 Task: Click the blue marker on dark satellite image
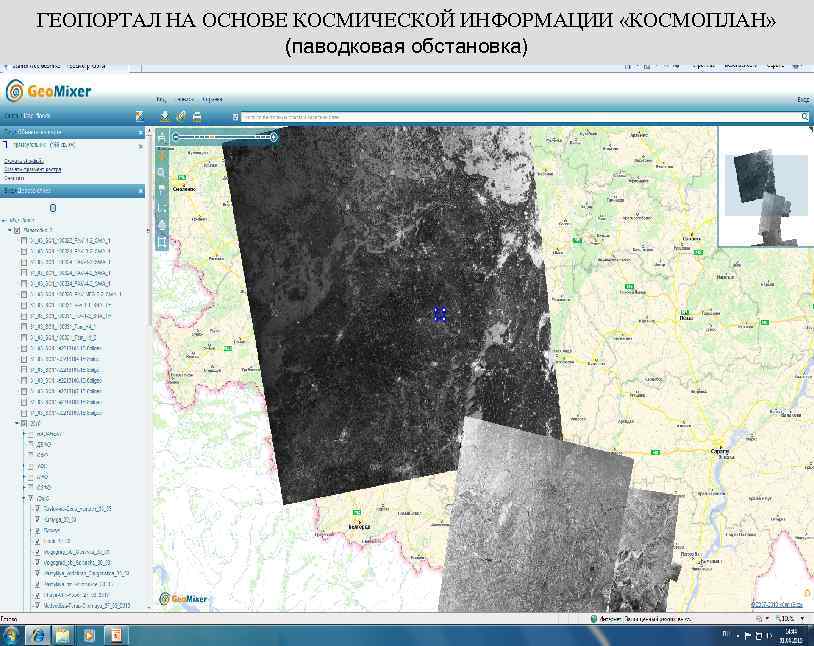coord(440,314)
